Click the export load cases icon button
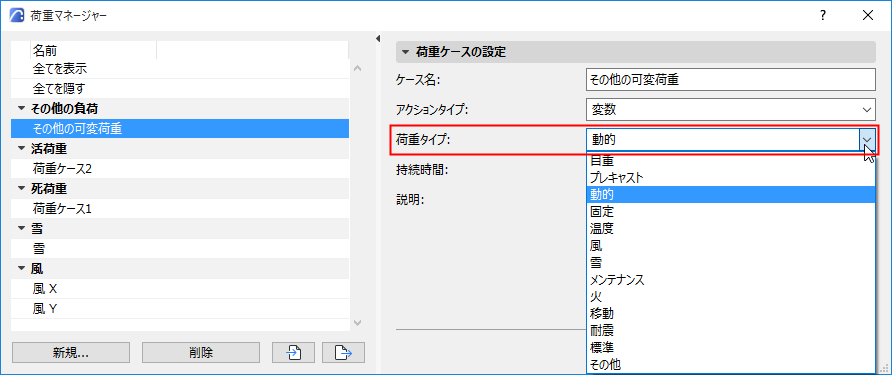The width and height of the screenshot is (892, 375). point(343,352)
